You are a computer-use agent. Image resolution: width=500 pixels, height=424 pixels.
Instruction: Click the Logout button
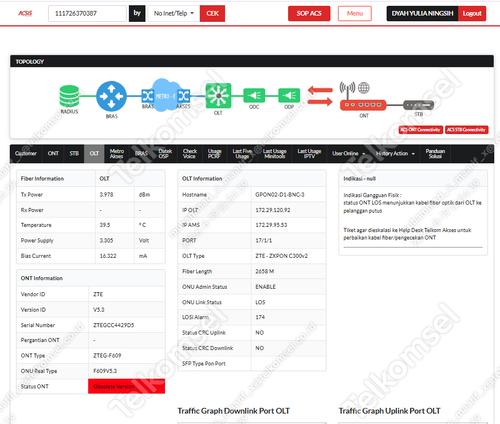tap(472, 13)
